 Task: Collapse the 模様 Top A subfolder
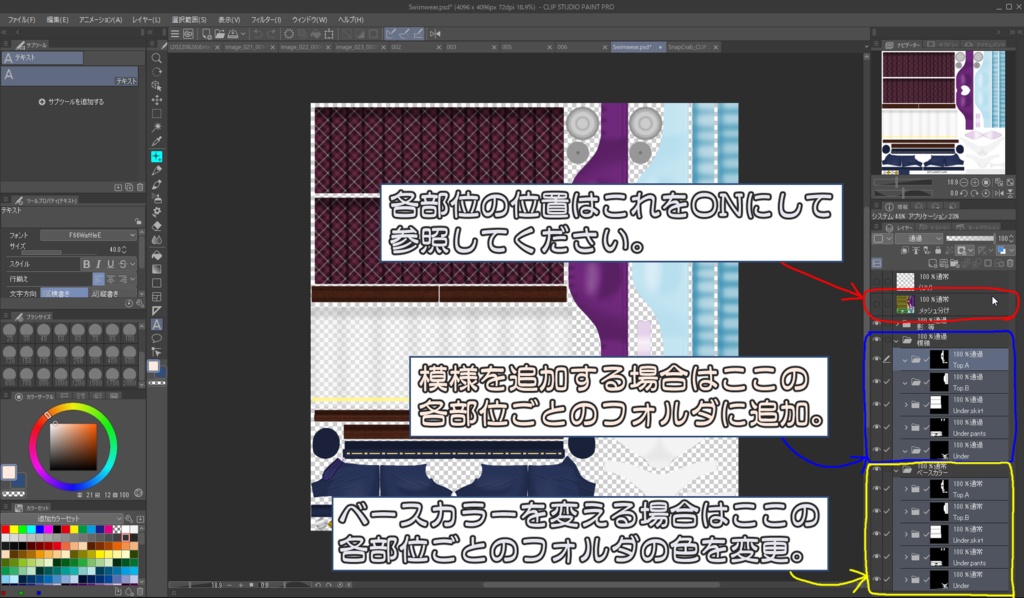905,359
